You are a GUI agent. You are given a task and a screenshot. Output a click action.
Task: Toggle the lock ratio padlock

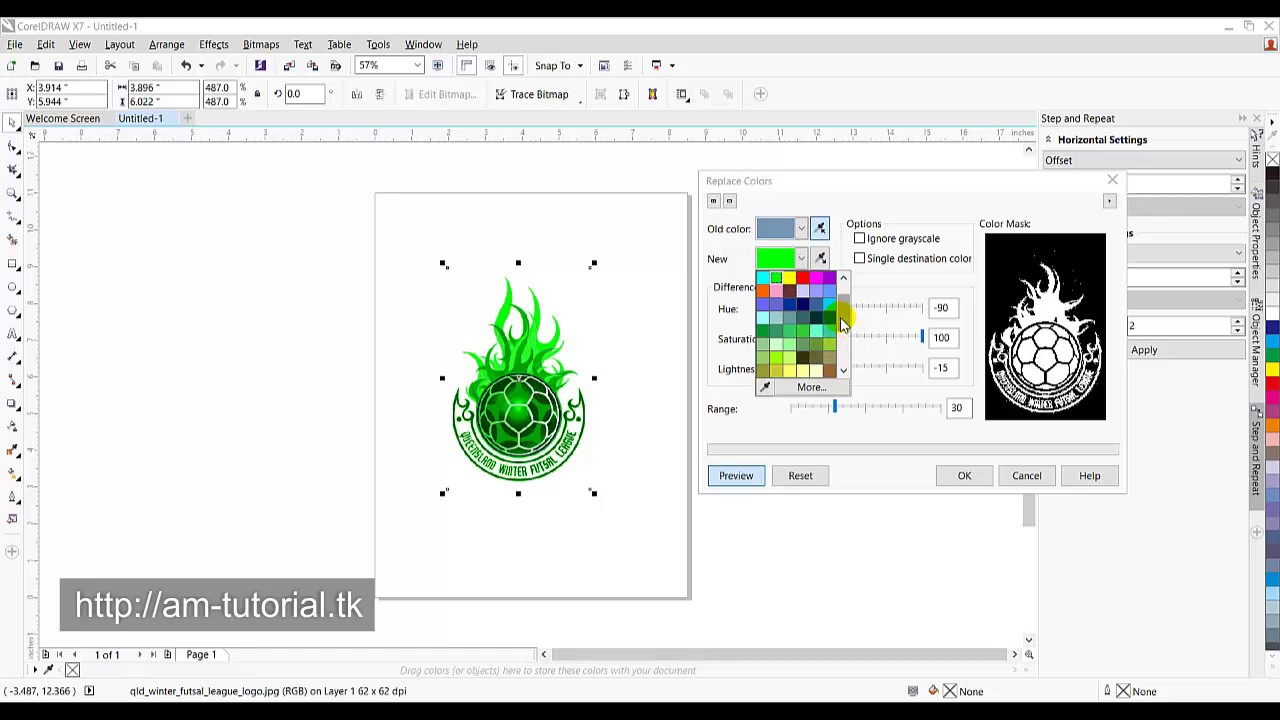point(257,94)
